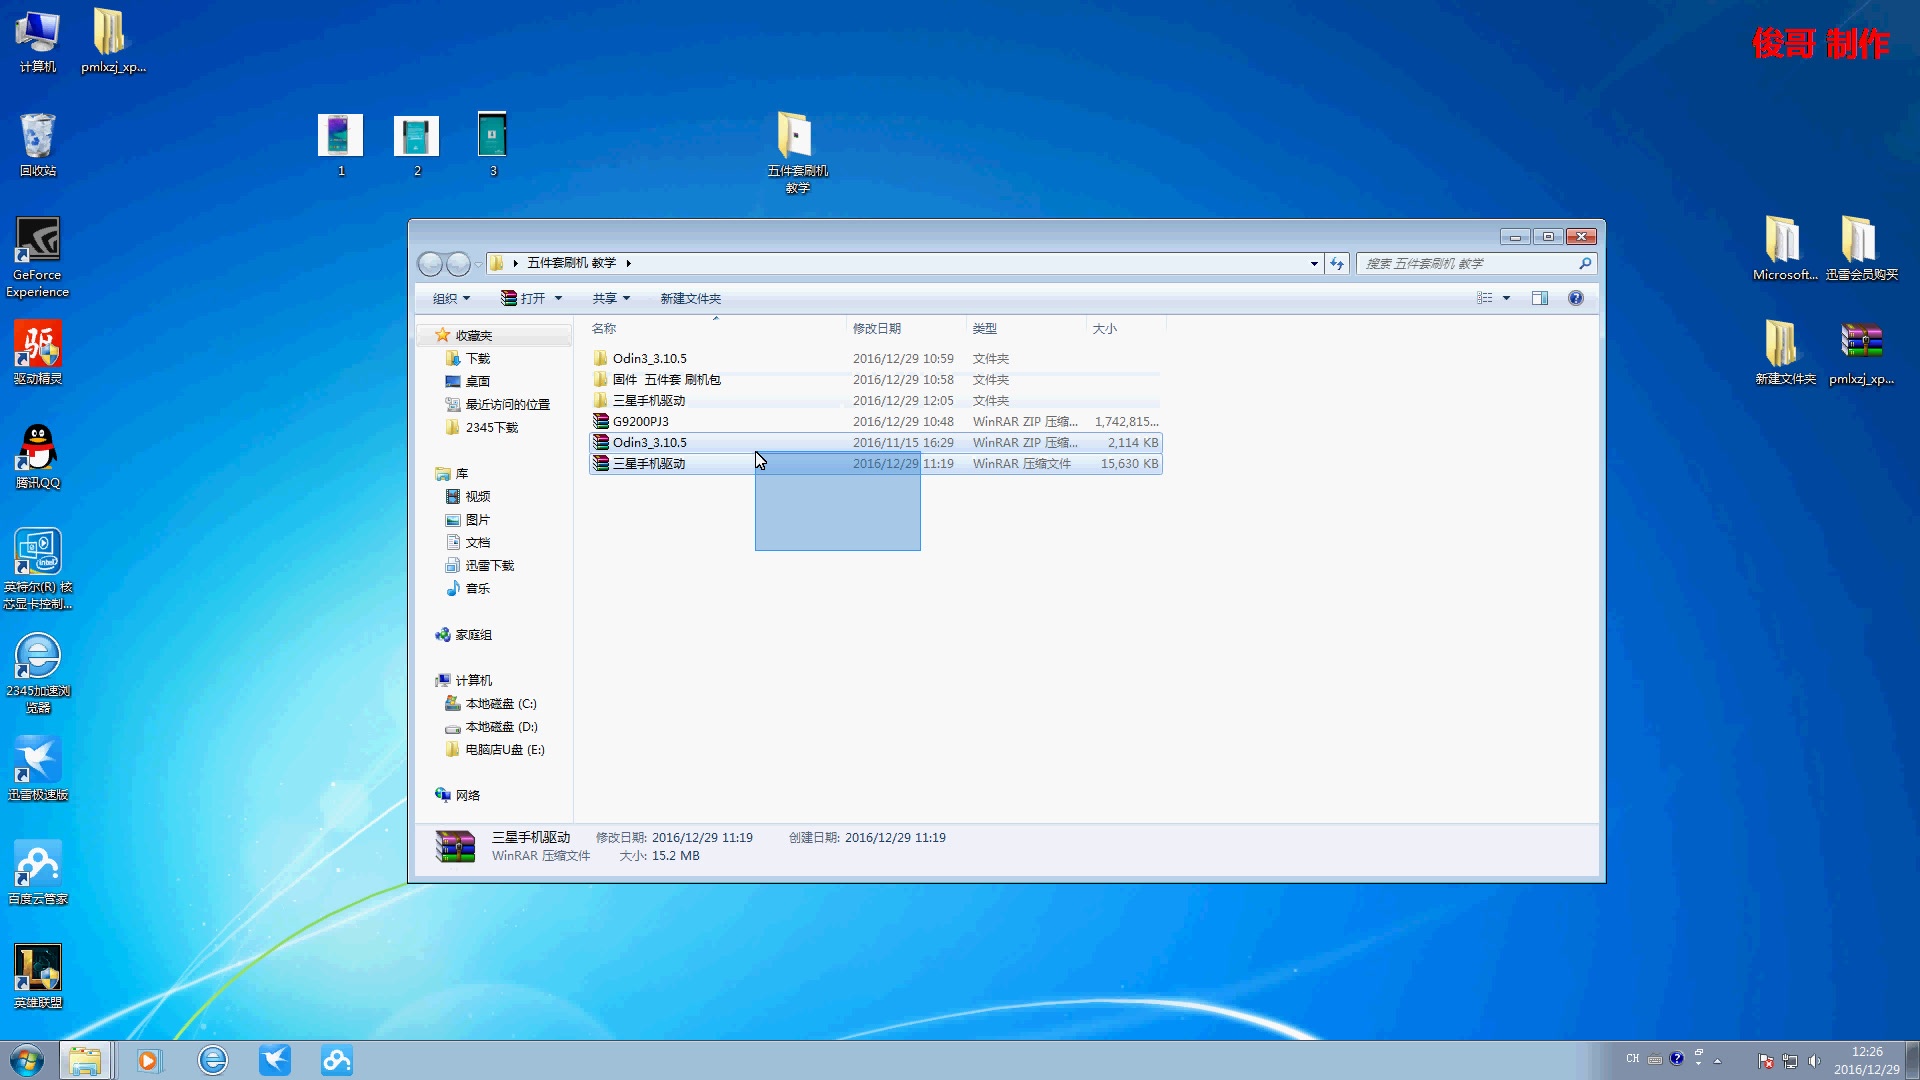Select the 迅雷极速版 desktop shortcut
The height and width of the screenshot is (1080, 1920).
(x=38, y=768)
